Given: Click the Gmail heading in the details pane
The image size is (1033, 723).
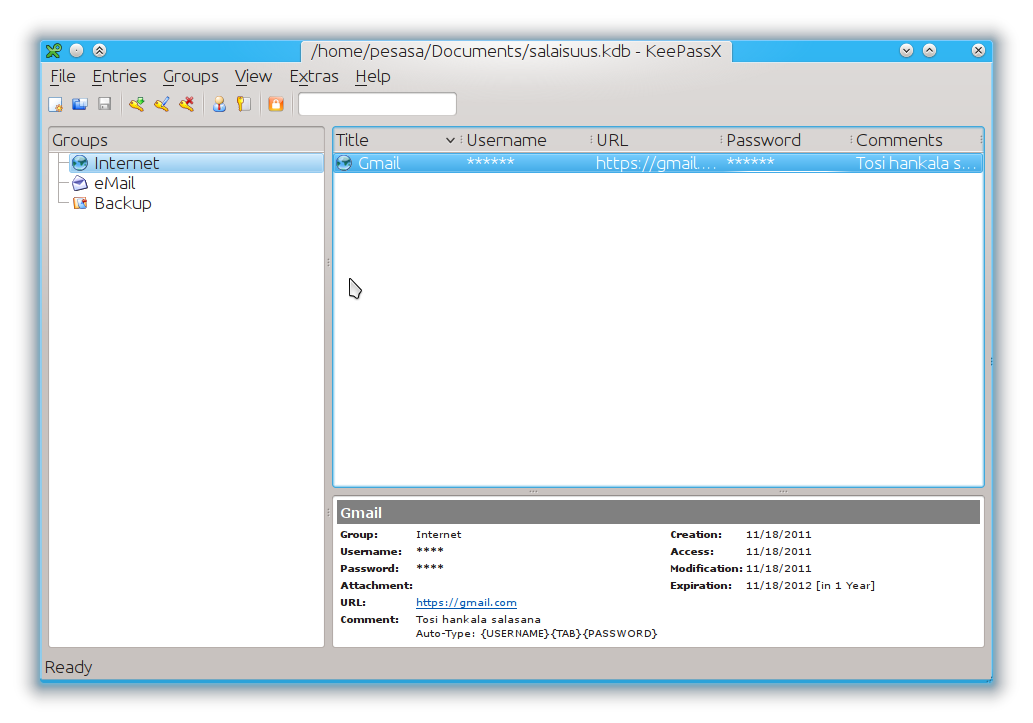Looking at the screenshot, I should coord(361,513).
